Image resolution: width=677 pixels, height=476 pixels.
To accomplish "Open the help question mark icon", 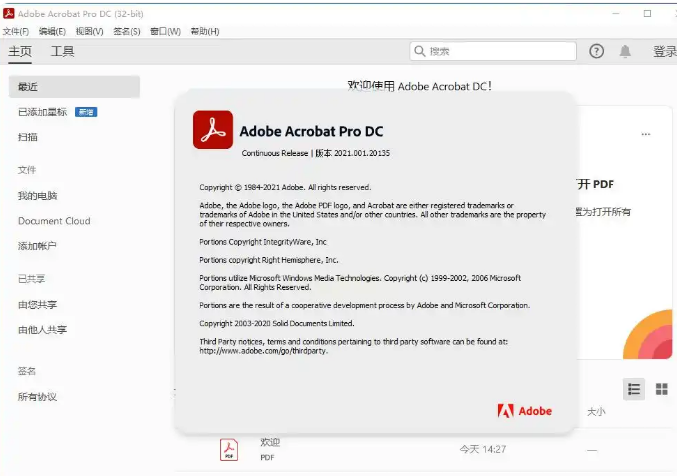I will [596, 51].
